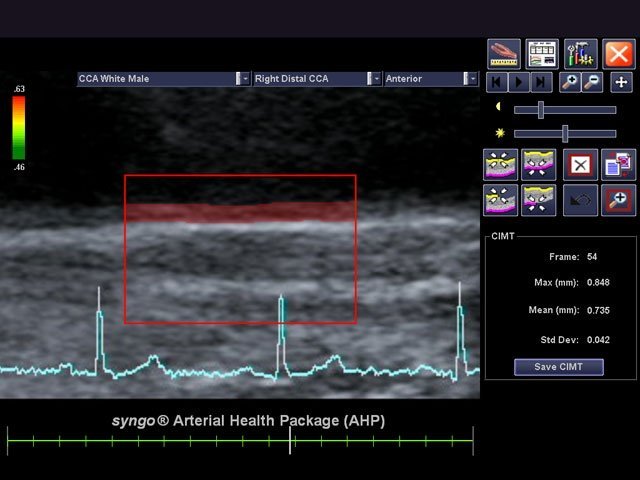Play the cine loop

coord(519,82)
